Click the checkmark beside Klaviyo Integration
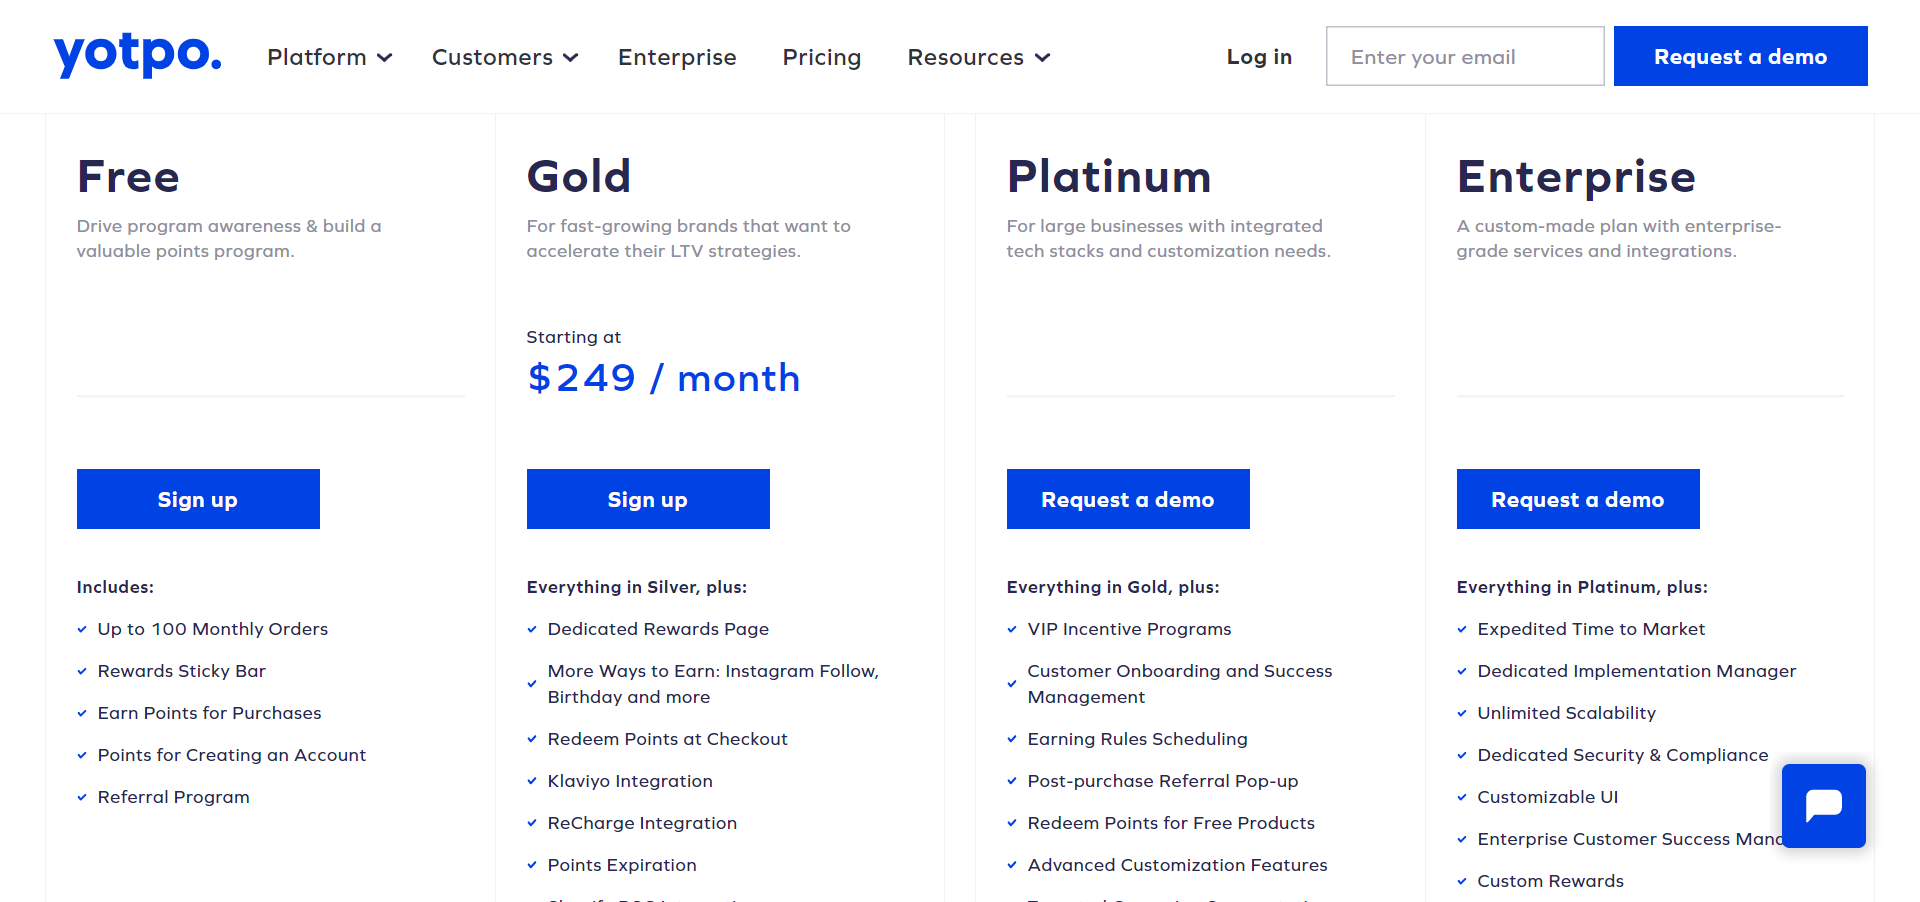 [x=531, y=782]
